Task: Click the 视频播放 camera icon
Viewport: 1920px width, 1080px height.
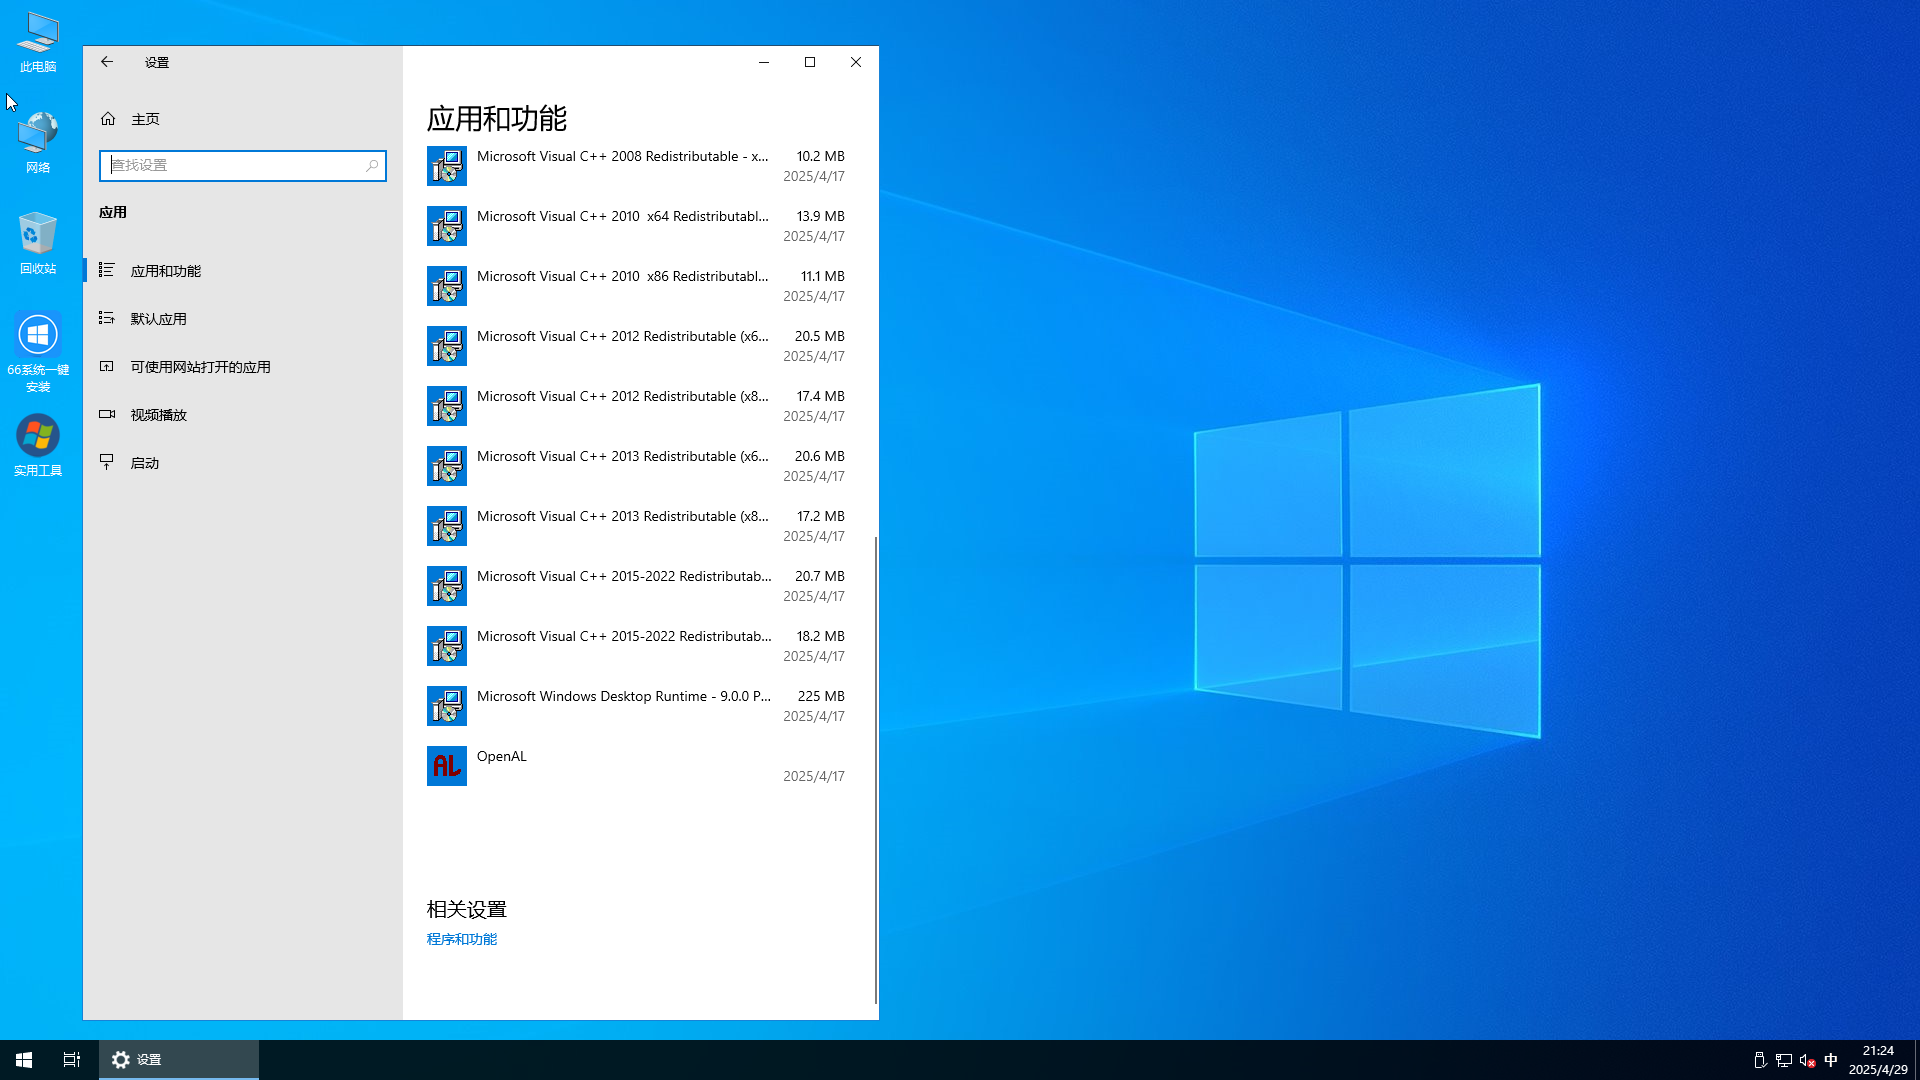Action: [x=107, y=414]
